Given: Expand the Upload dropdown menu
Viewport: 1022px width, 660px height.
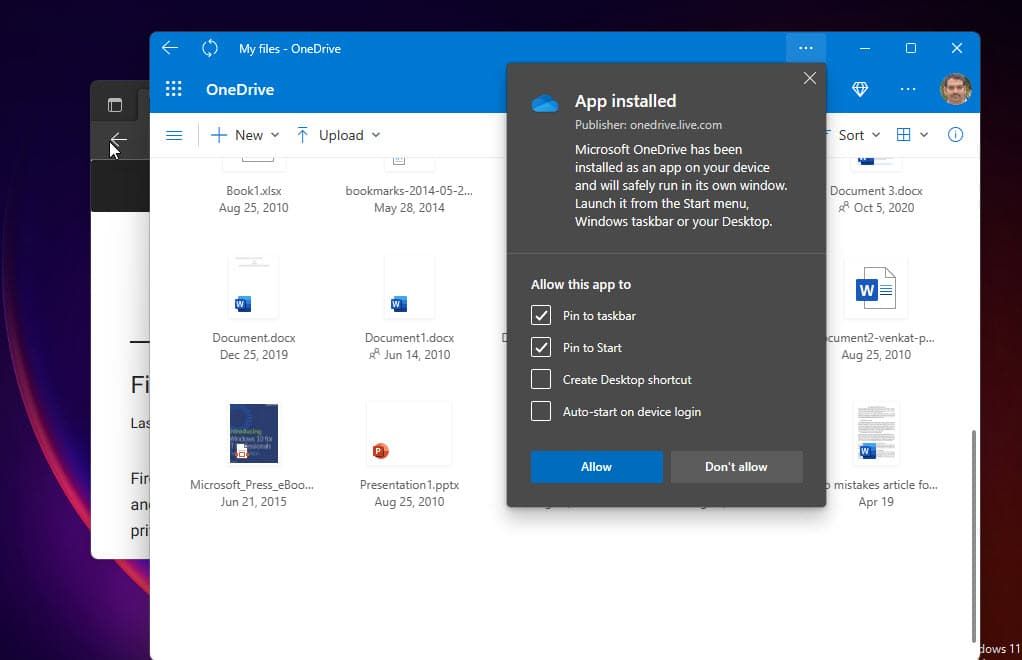Looking at the screenshot, I should (375, 135).
